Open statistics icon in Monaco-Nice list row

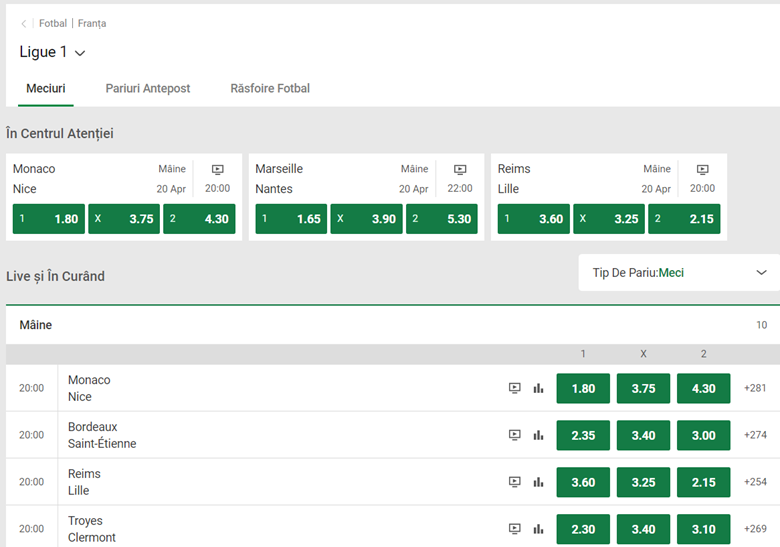[538, 388]
